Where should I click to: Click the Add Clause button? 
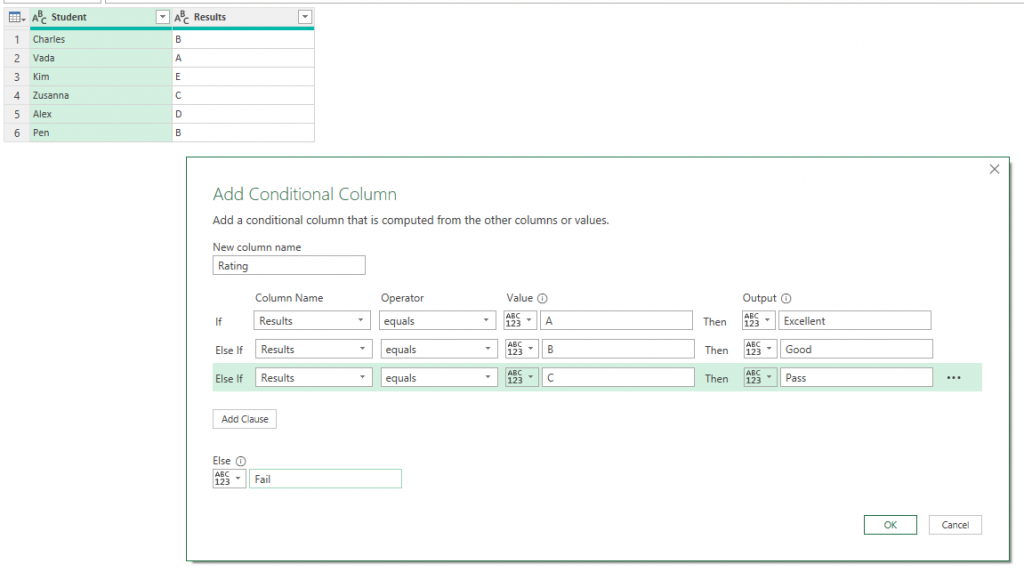tap(244, 420)
